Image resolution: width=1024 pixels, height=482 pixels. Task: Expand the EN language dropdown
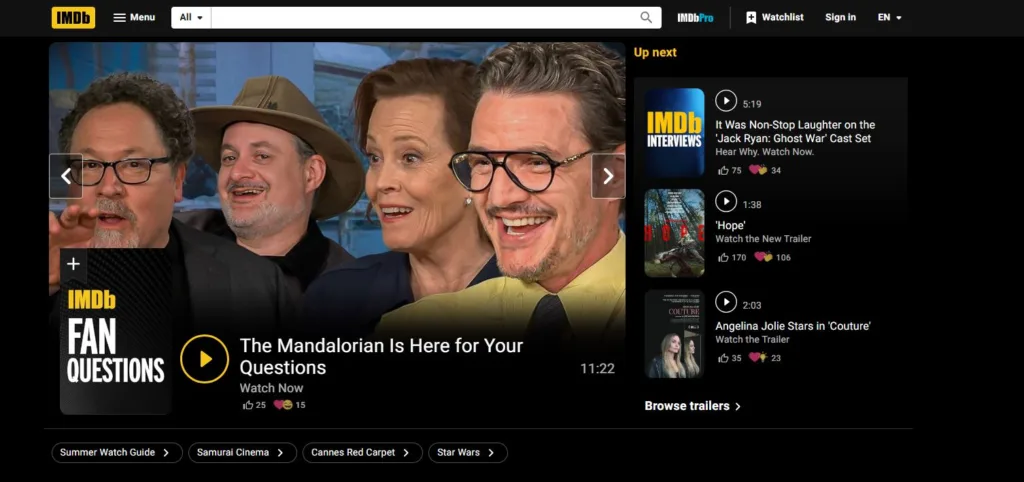pos(889,18)
